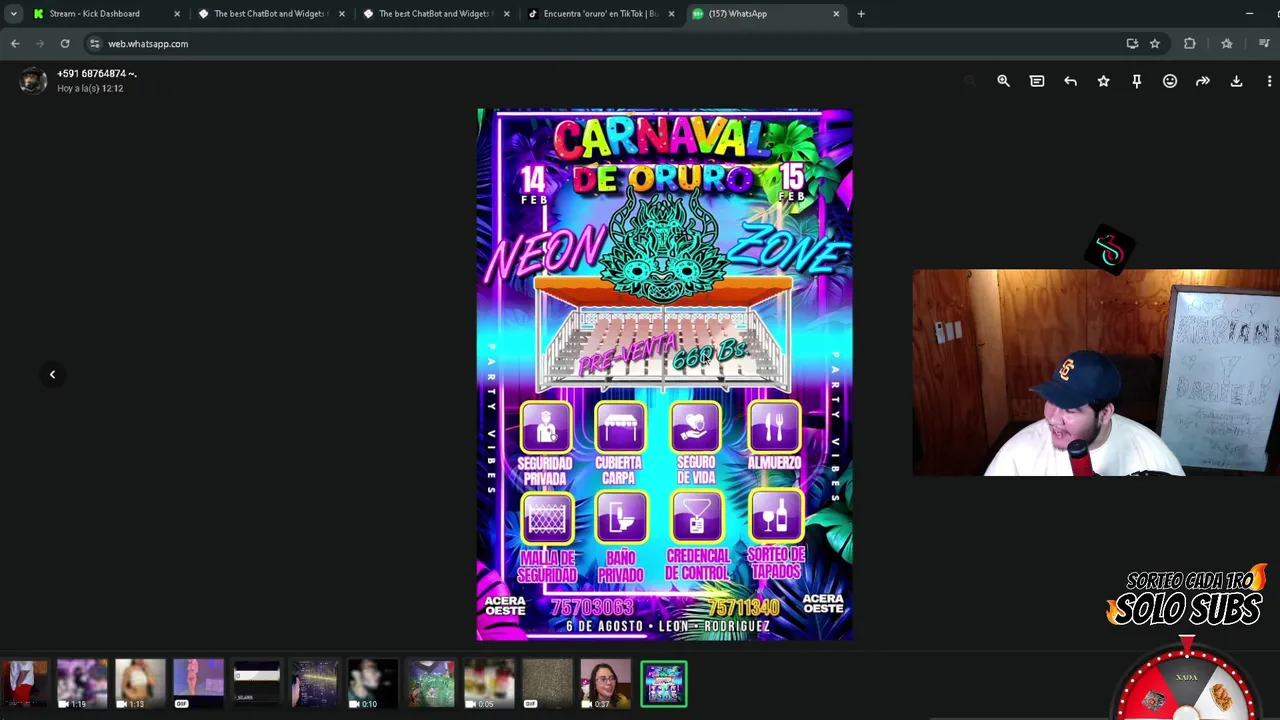Close the (157) WhatsApp tab
The height and width of the screenshot is (720, 1280).
pos(836,14)
